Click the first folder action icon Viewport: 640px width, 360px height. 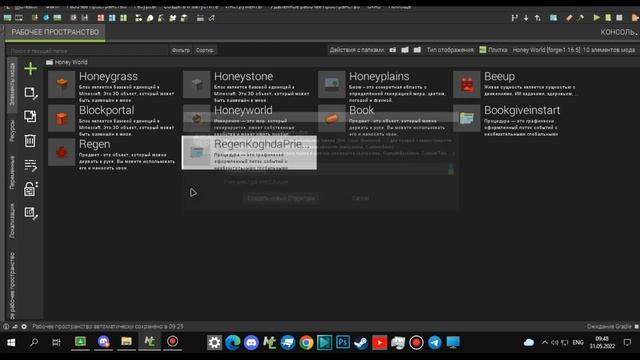tap(392, 50)
